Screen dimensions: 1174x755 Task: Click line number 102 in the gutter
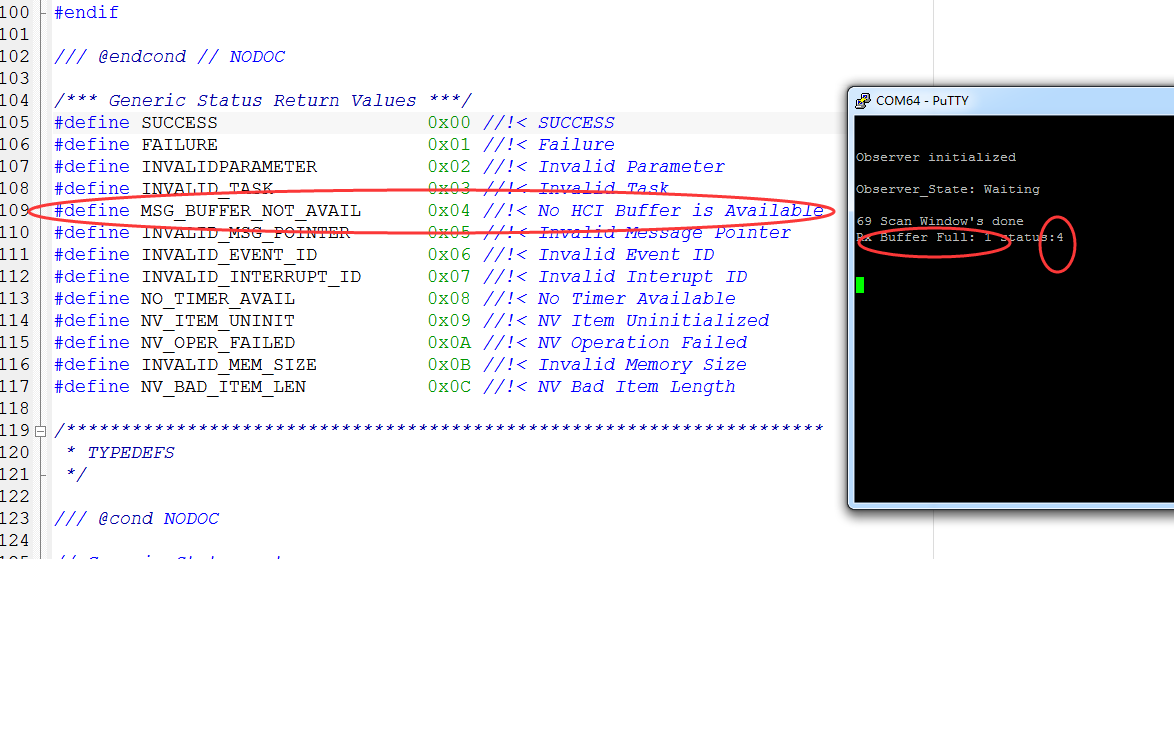pos(15,56)
